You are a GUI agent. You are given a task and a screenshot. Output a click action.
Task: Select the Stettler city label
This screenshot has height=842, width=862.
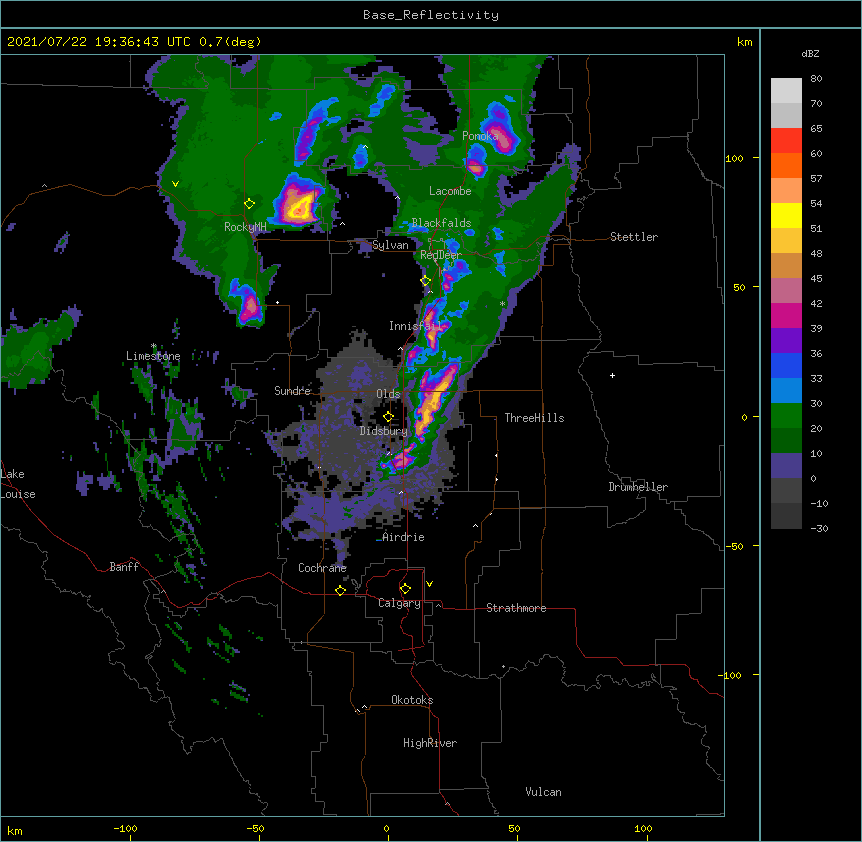pos(634,237)
